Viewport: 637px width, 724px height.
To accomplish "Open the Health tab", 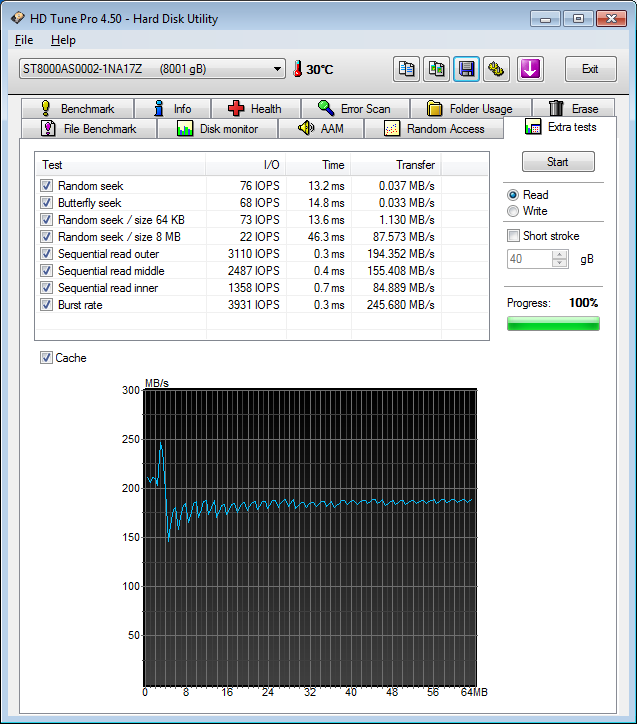I will pos(256,109).
